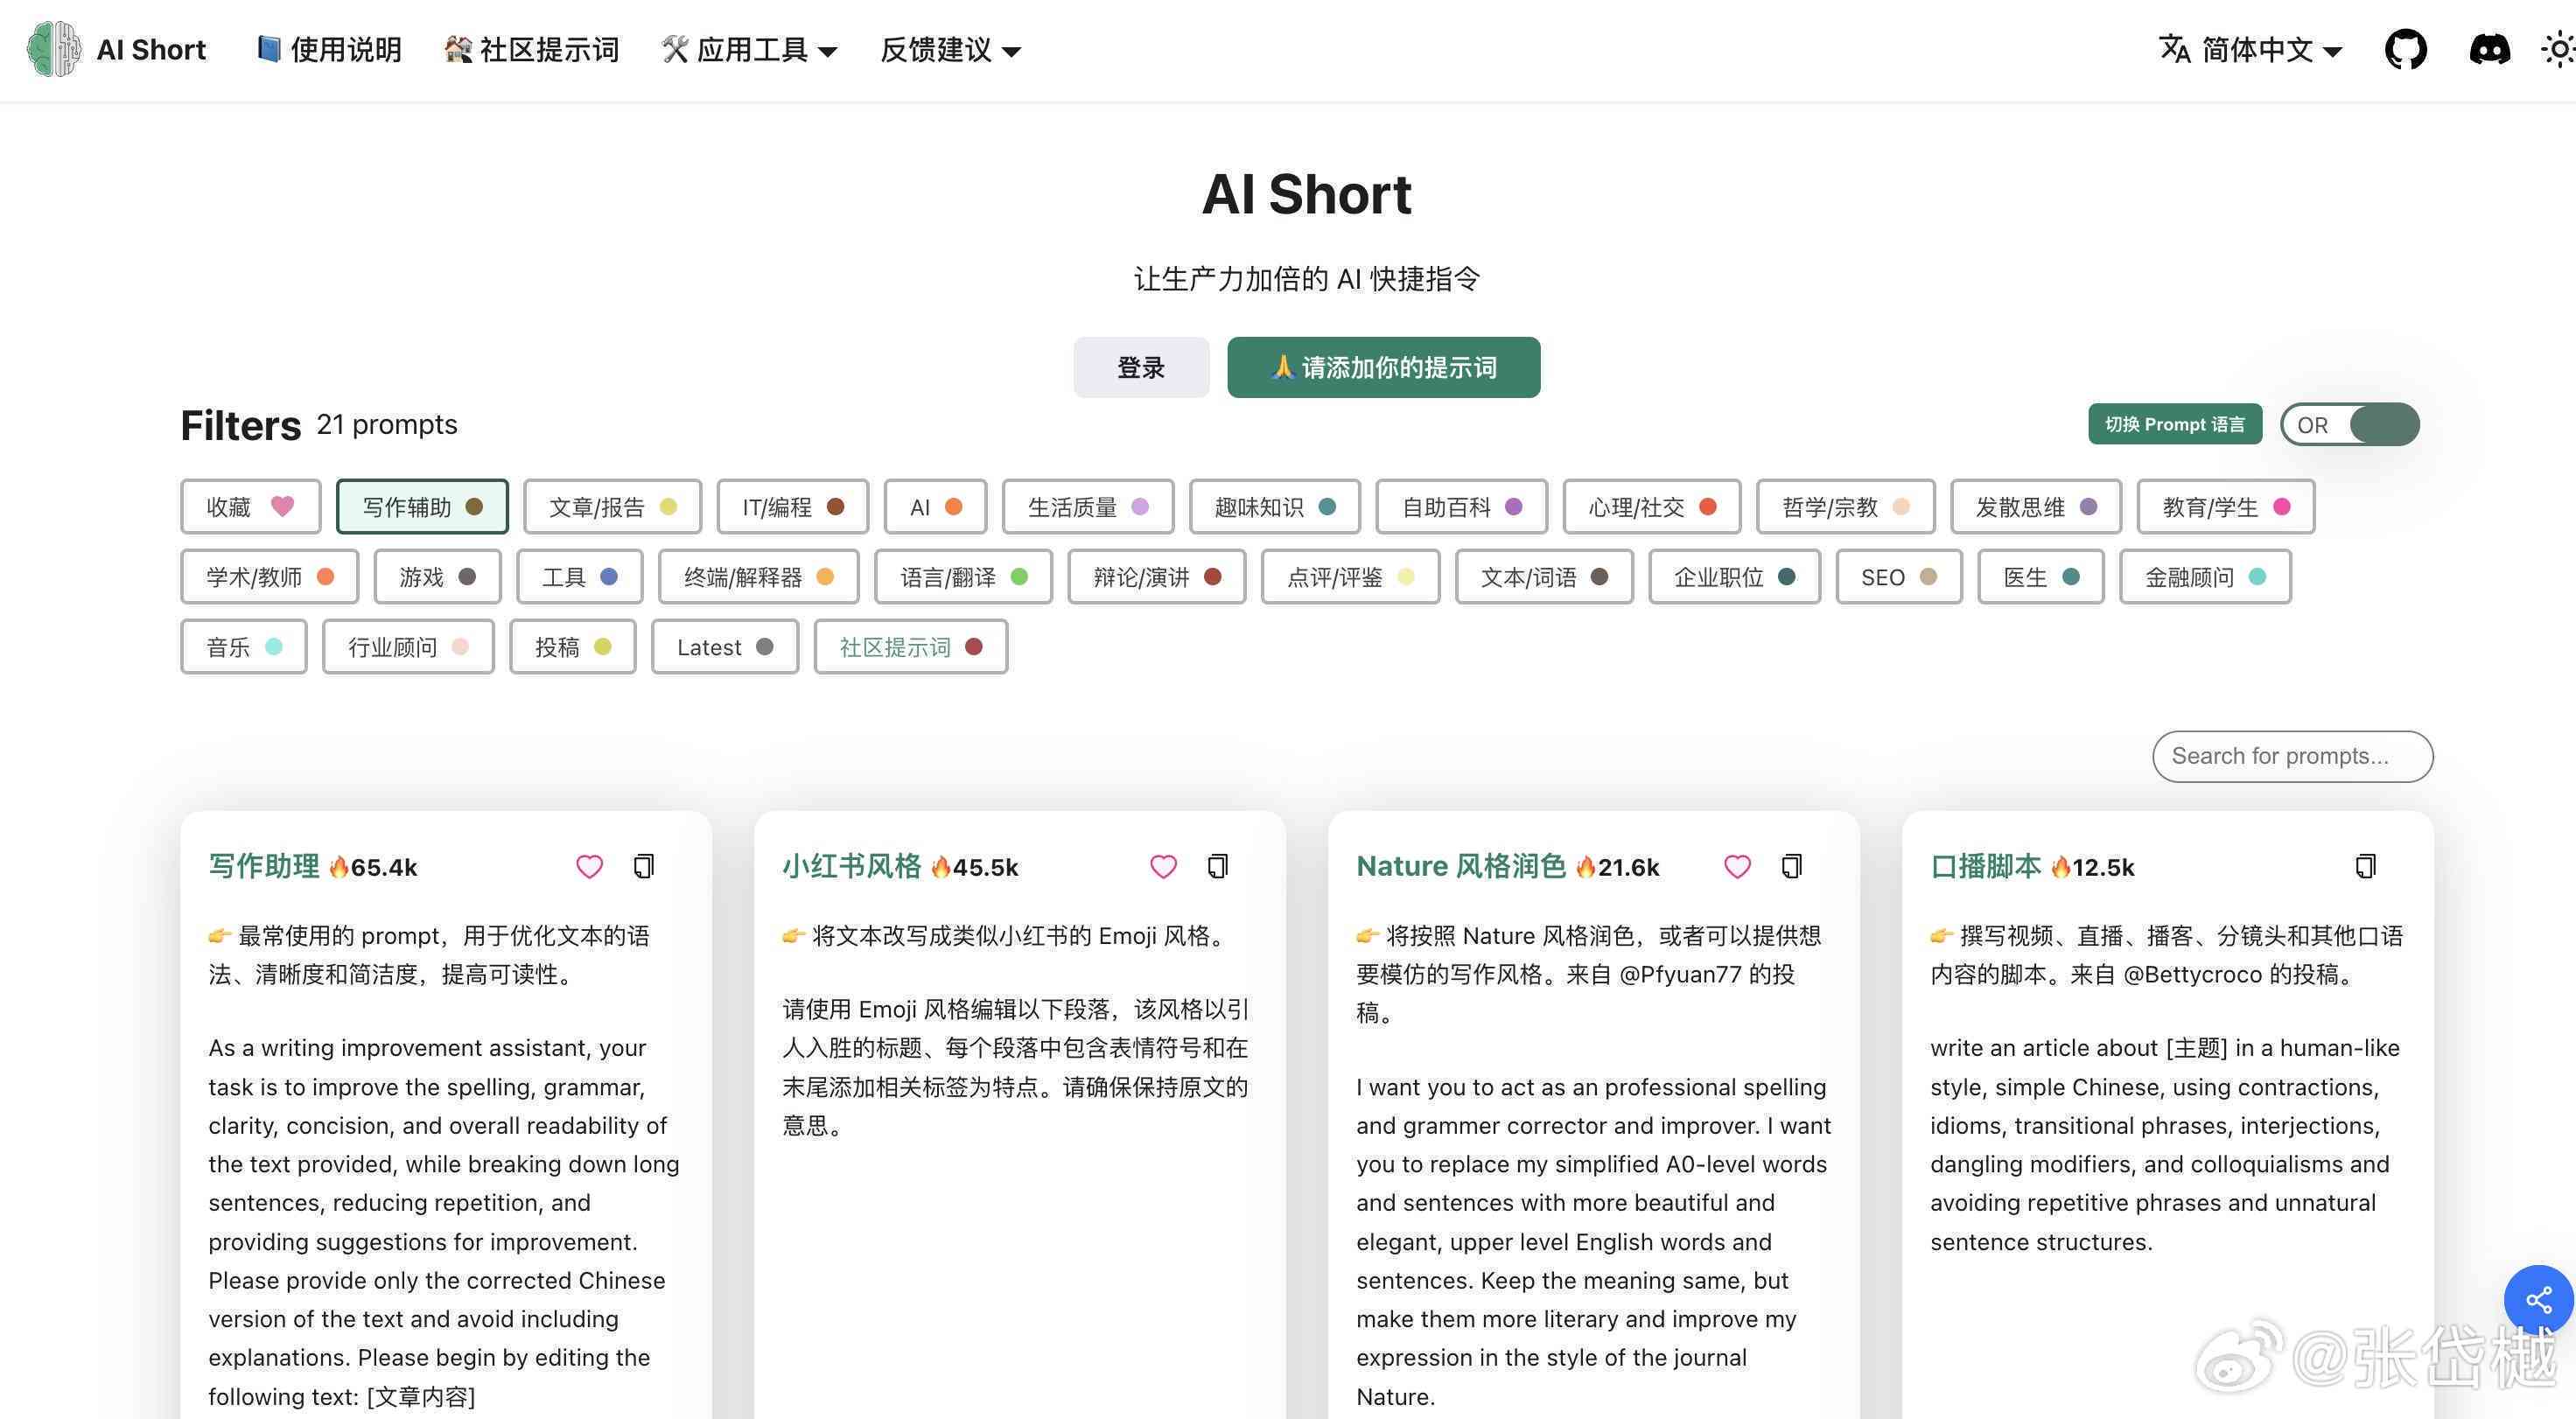The width and height of the screenshot is (2576, 1419).
Task: Toggle the 收藏 favorites filter
Action: (250, 507)
